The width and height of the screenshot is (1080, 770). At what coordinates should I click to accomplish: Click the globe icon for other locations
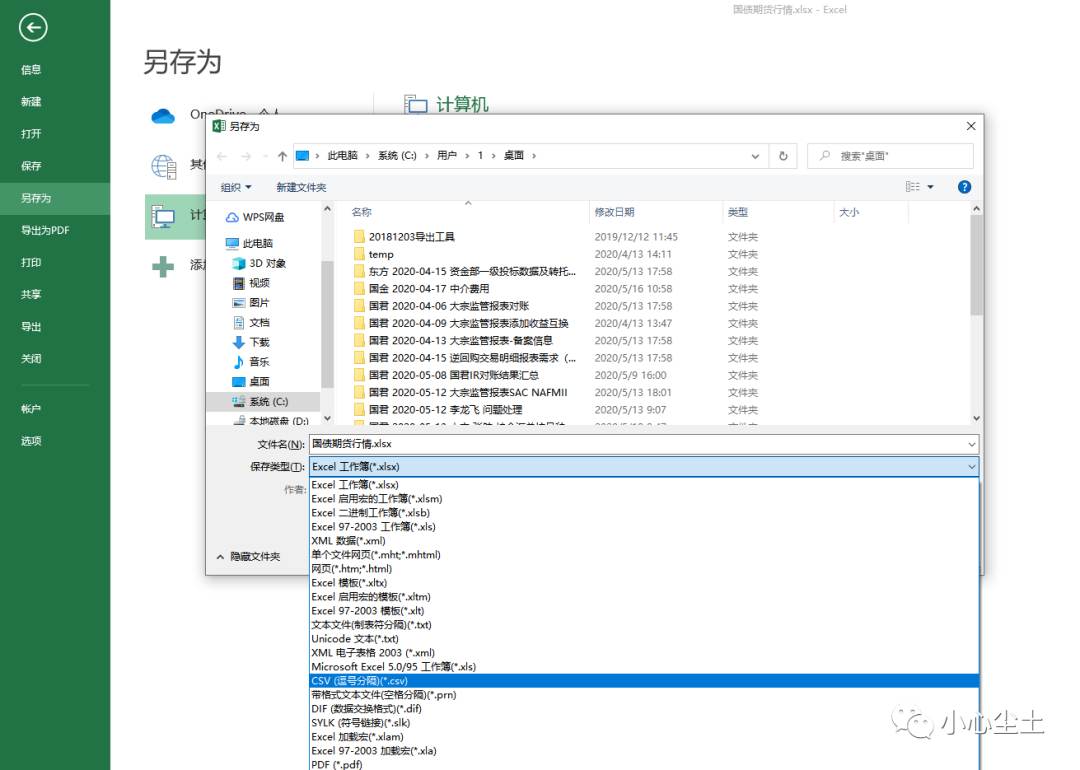click(x=163, y=166)
